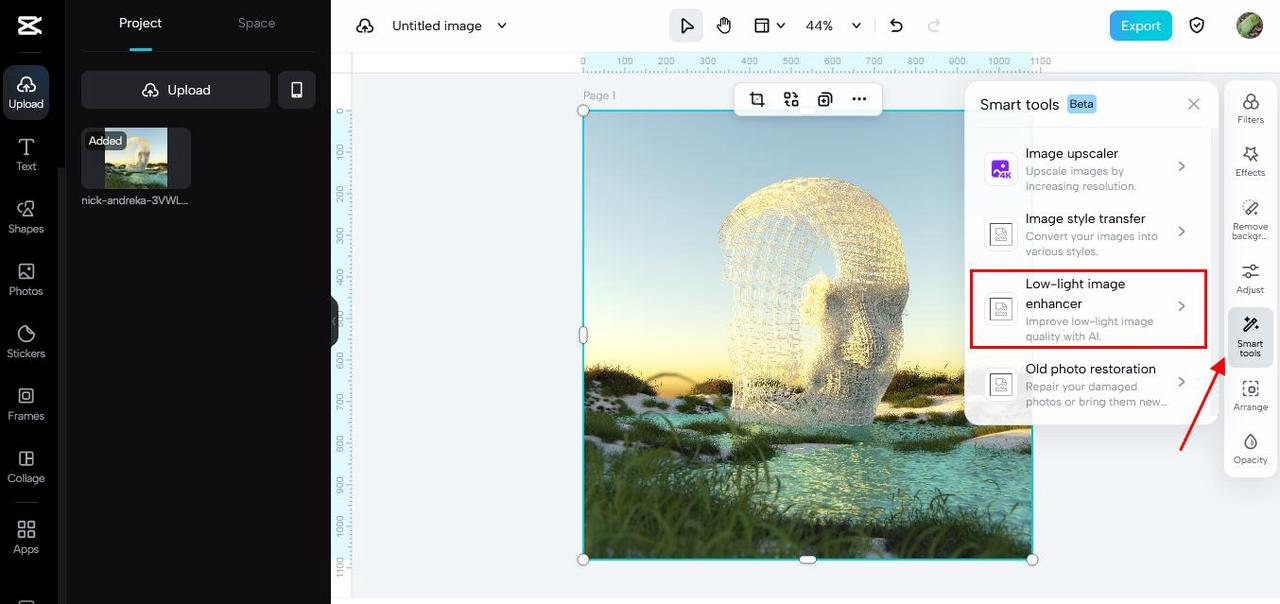The width and height of the screenshot is (1280, 604).
Task: Open the Untitled image name dropdown
Action: pyautogui.click(x=449, y=26)
